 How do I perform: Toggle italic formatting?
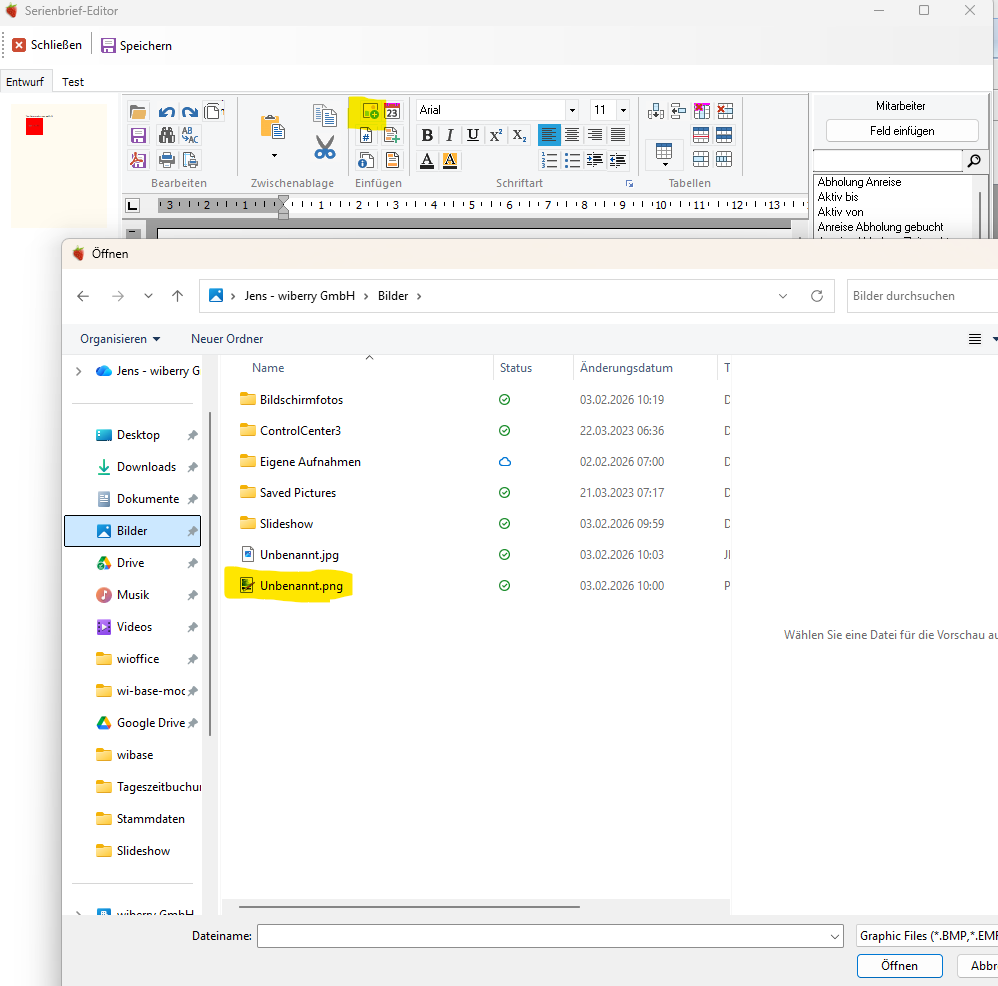click(450, 135)
